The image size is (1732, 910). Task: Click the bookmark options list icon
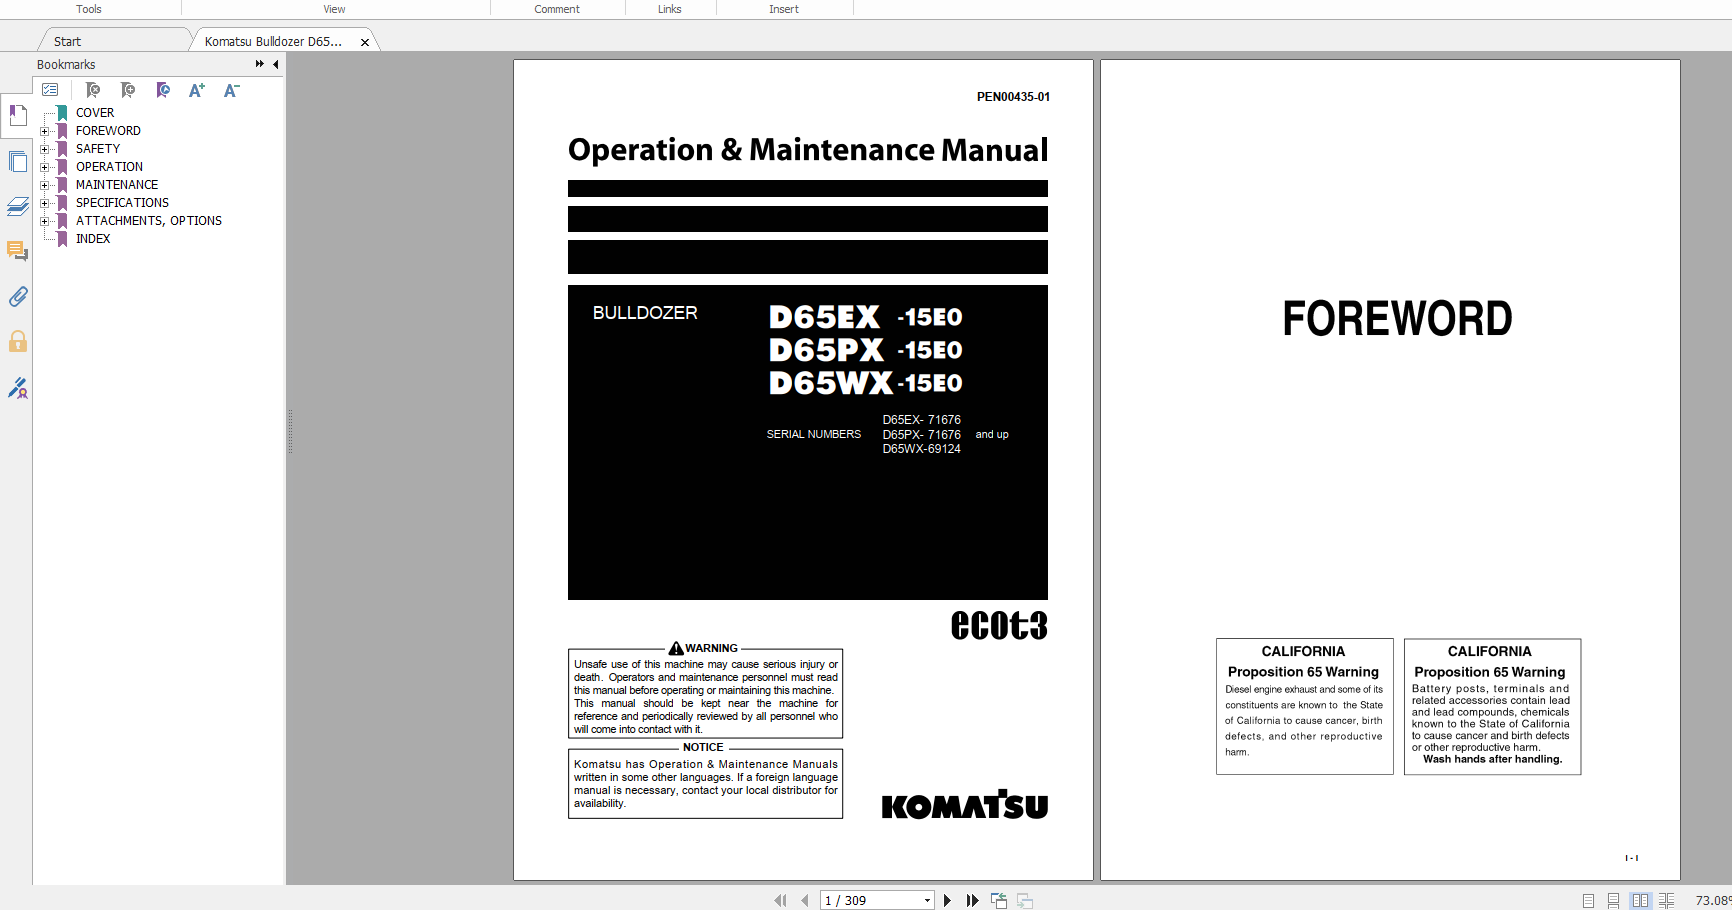point(50,90)
